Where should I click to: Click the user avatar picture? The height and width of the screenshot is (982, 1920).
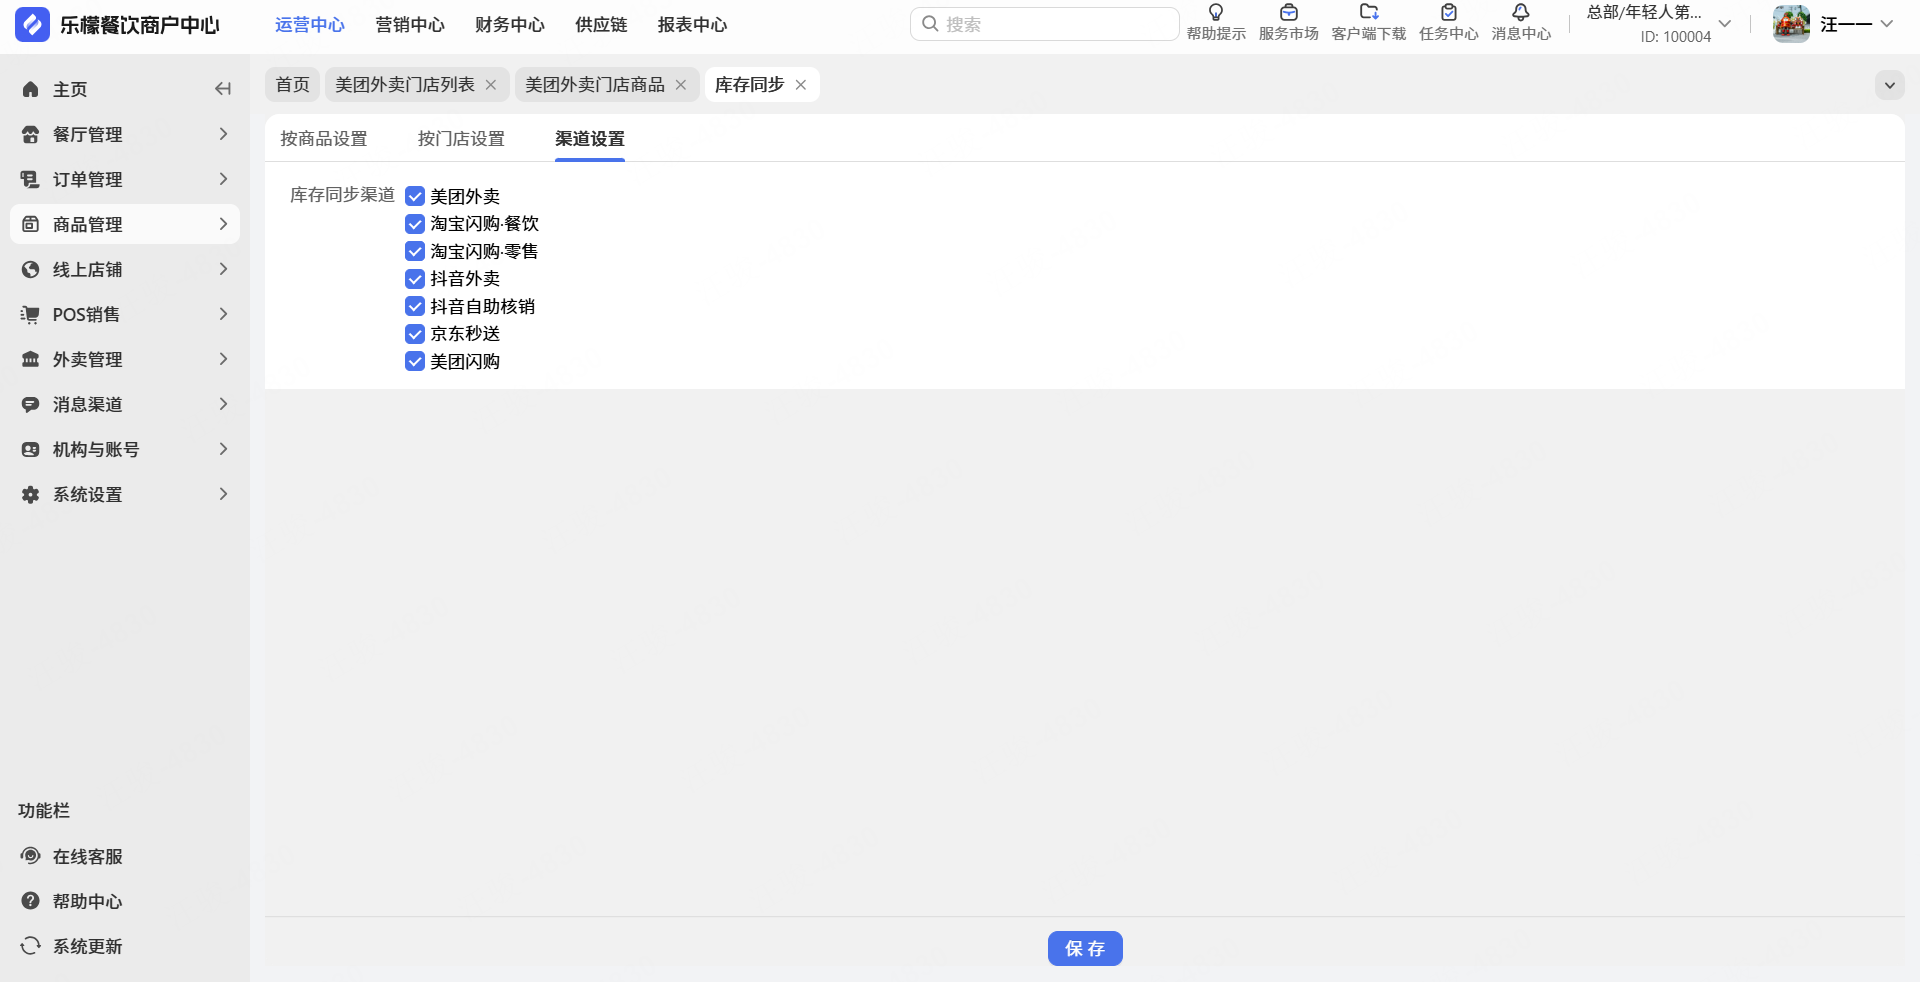[x=1792, y=24]
